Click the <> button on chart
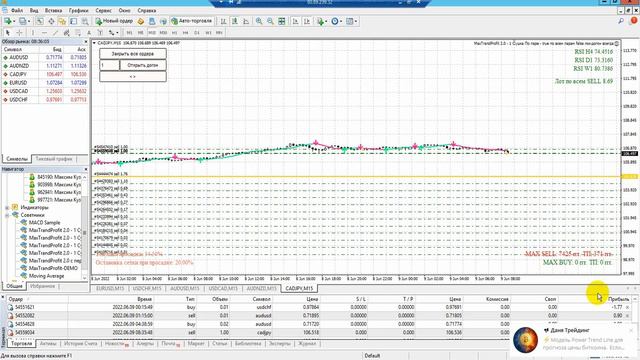Viewport: 640px width, 360px height. [133, 76]
